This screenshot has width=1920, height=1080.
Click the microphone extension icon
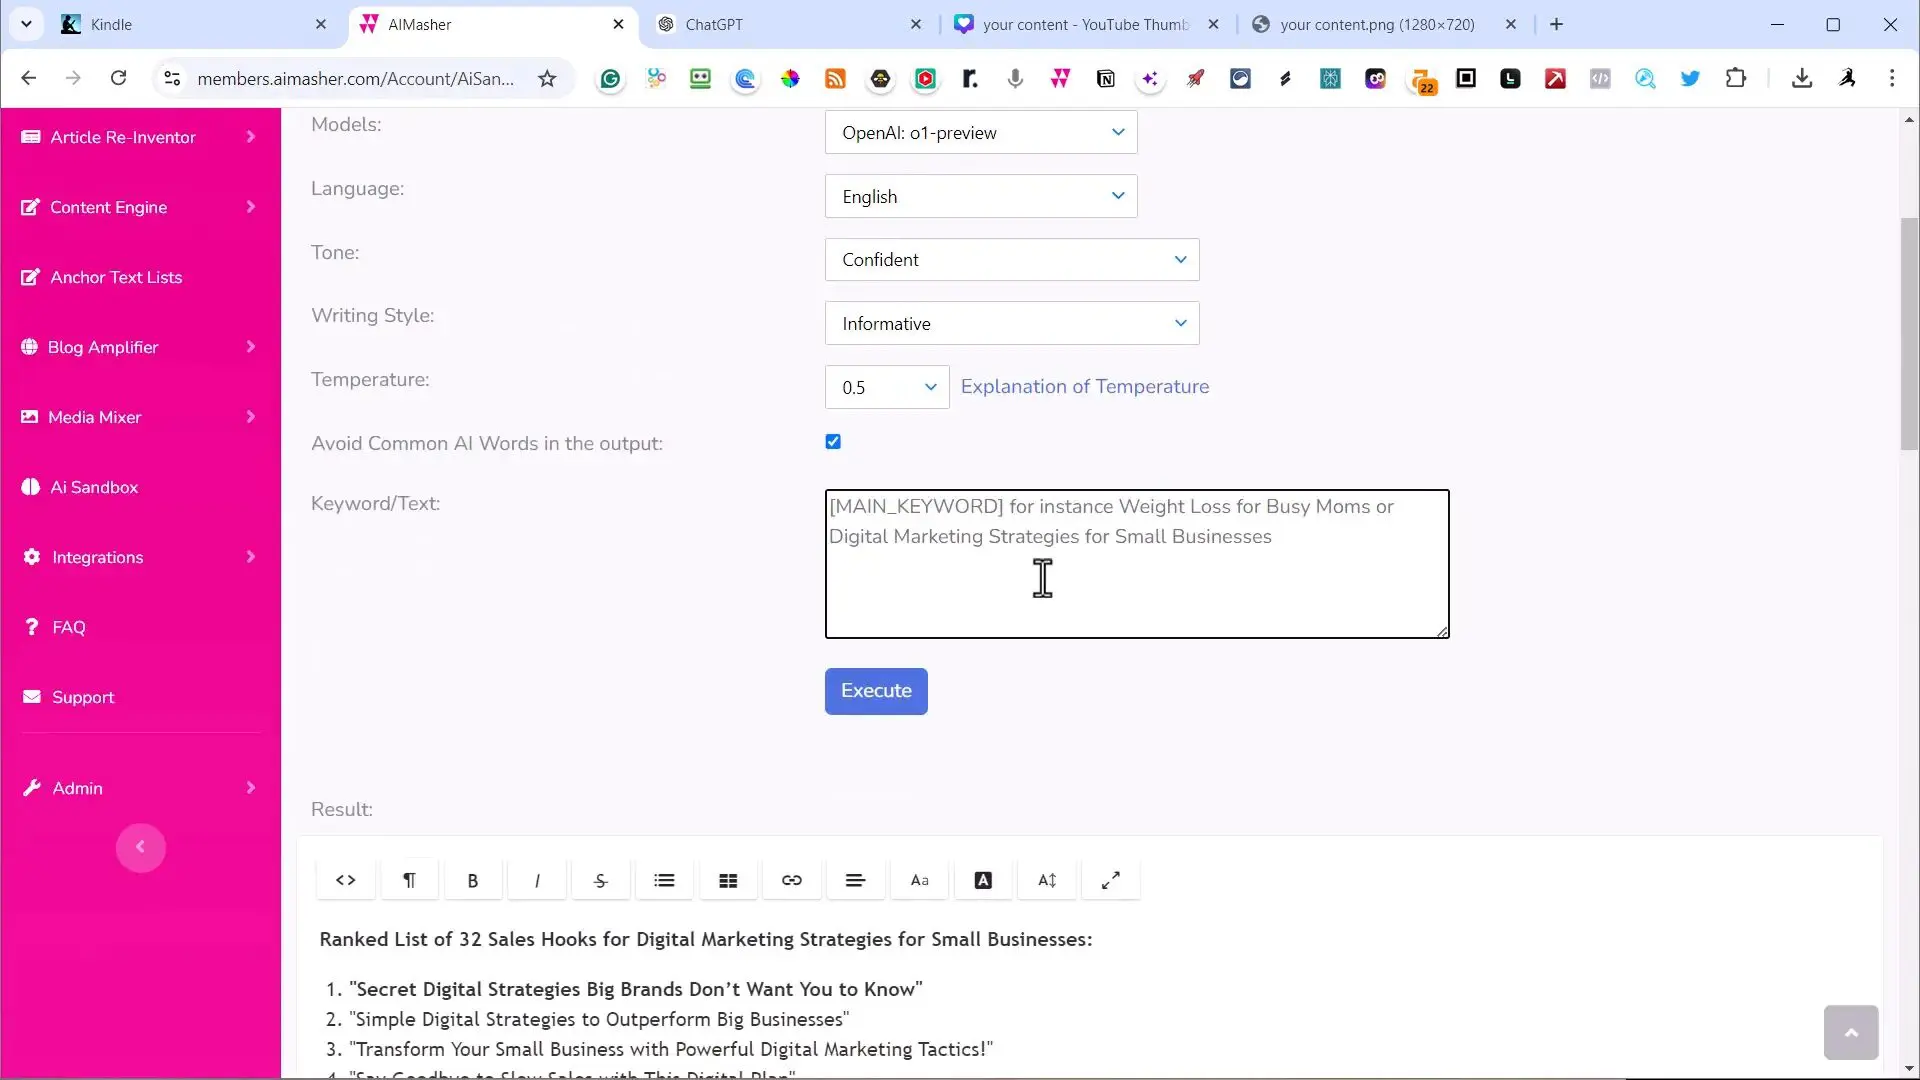pos(1015,79)
